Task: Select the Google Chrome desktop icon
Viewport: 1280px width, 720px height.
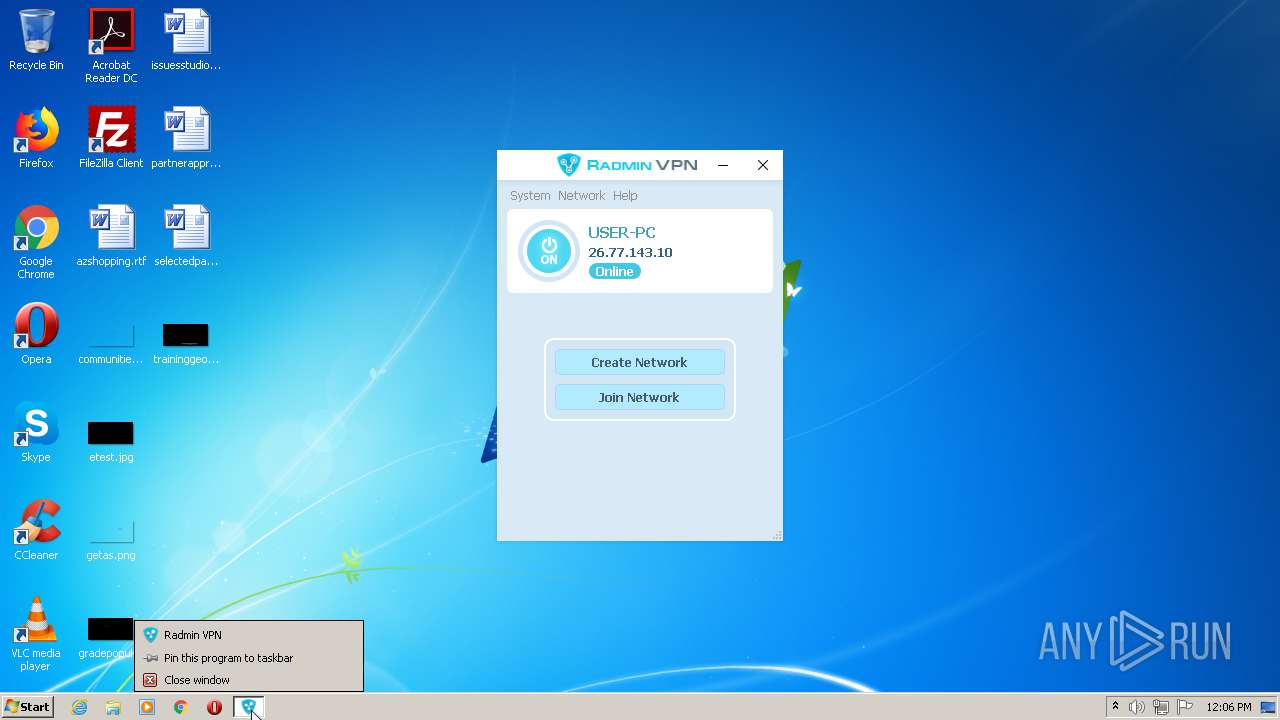Action: click(x=36, y=242)
